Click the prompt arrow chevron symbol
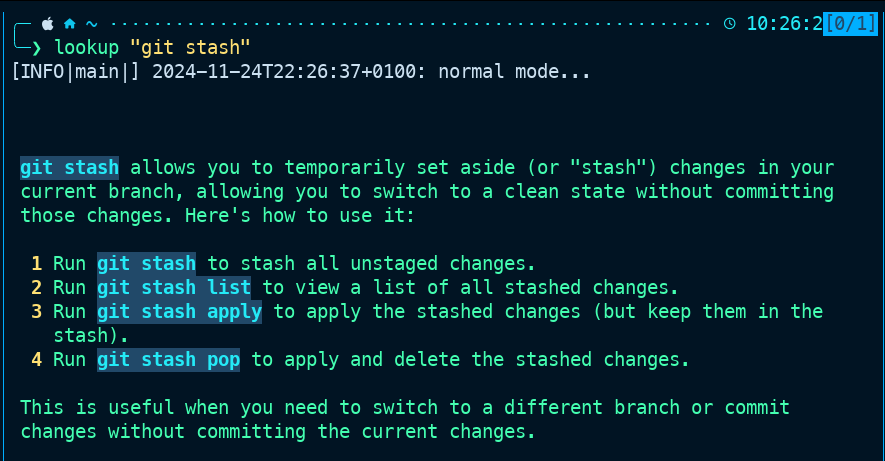The image size is (885, 461). [37, 47]
